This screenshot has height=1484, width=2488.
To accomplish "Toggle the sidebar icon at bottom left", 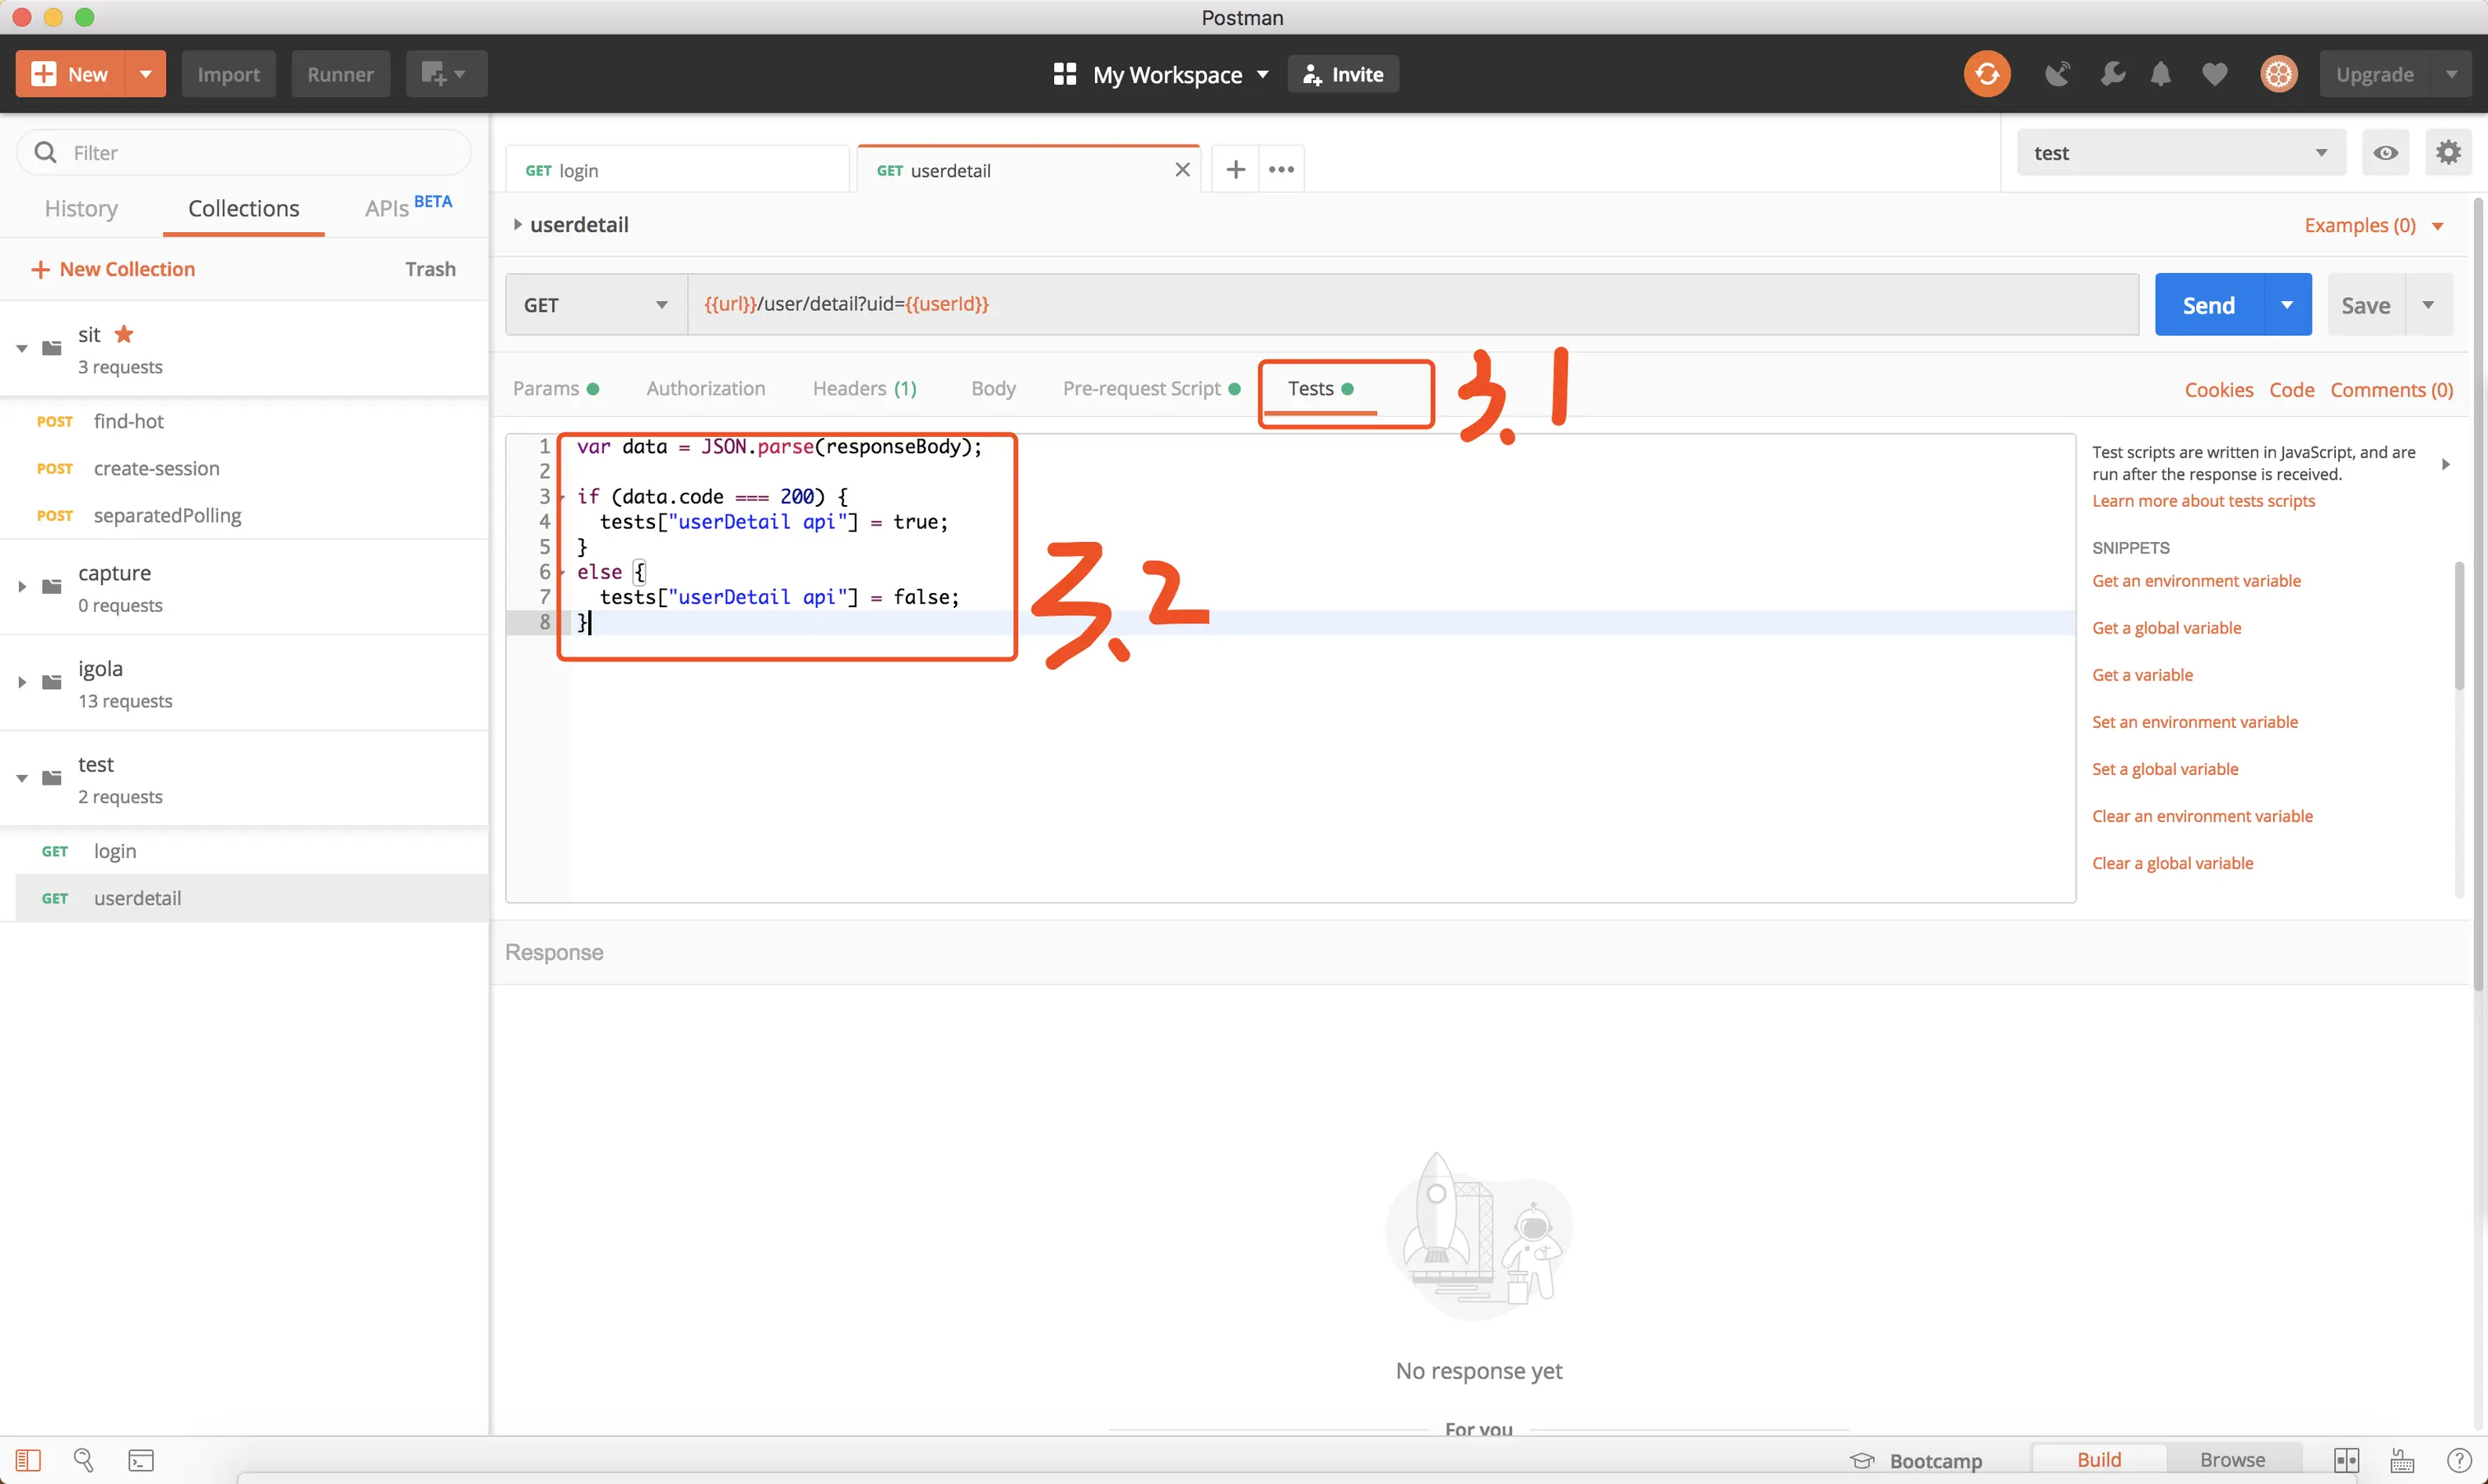I will (28, 1460).
